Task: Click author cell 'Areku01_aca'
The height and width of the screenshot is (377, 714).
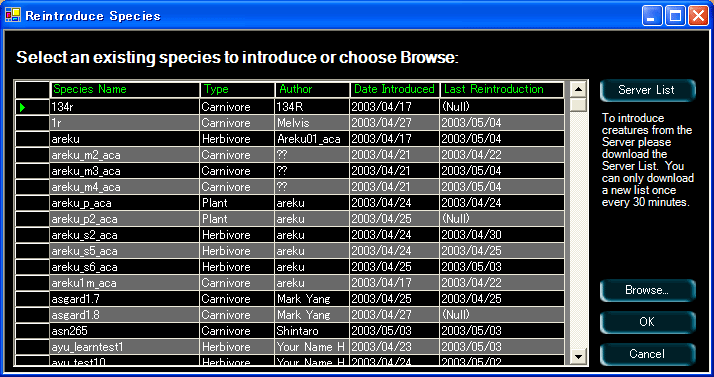Action: click(x=312, y=139)
